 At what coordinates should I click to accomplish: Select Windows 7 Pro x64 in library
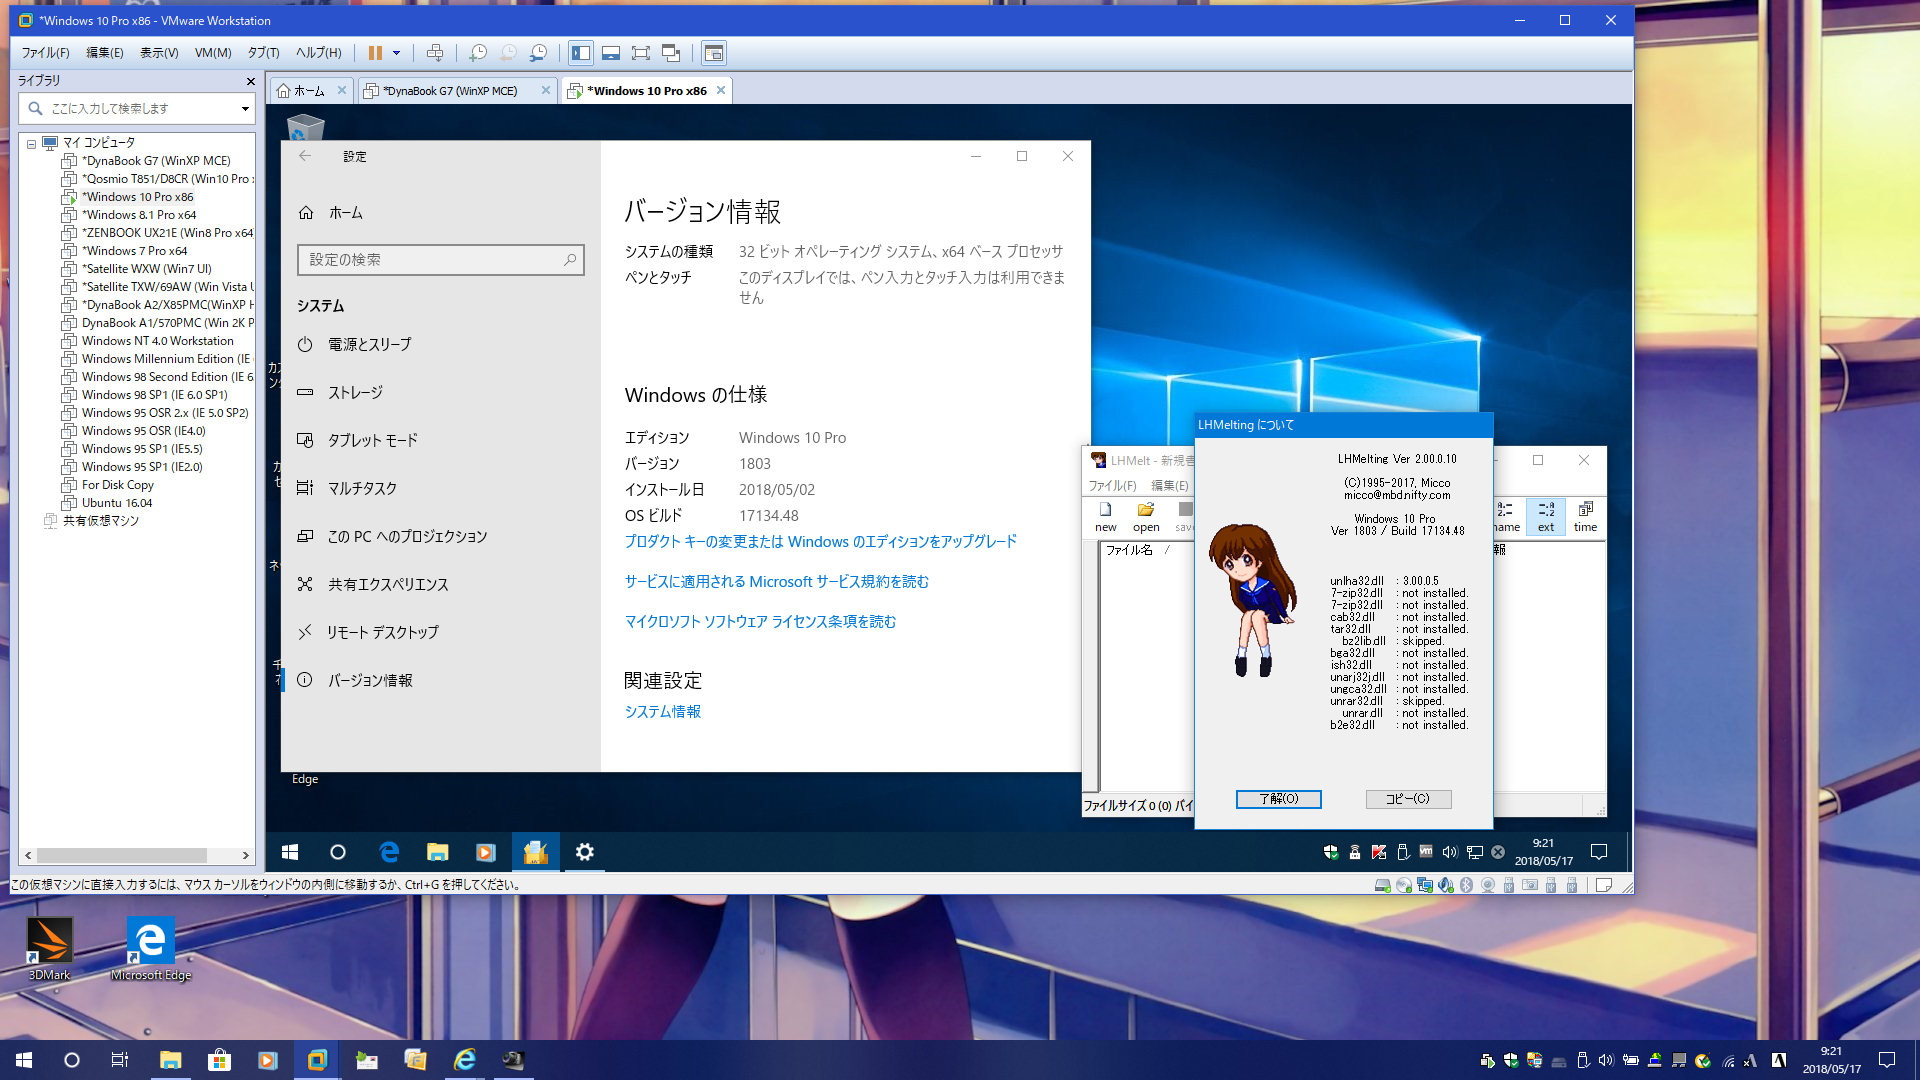(x=134, y=251)
